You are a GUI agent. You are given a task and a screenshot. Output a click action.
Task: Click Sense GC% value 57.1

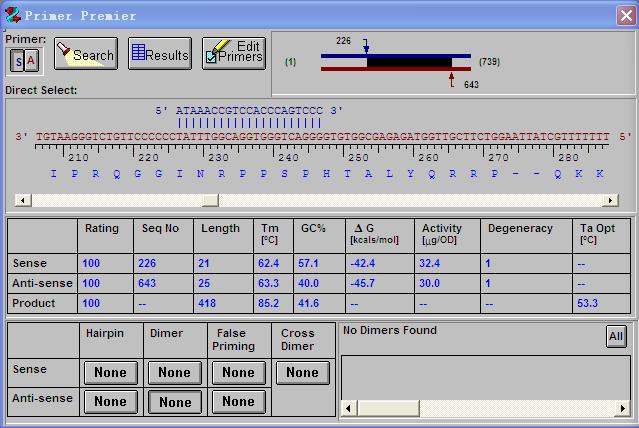tap(308, 263)
